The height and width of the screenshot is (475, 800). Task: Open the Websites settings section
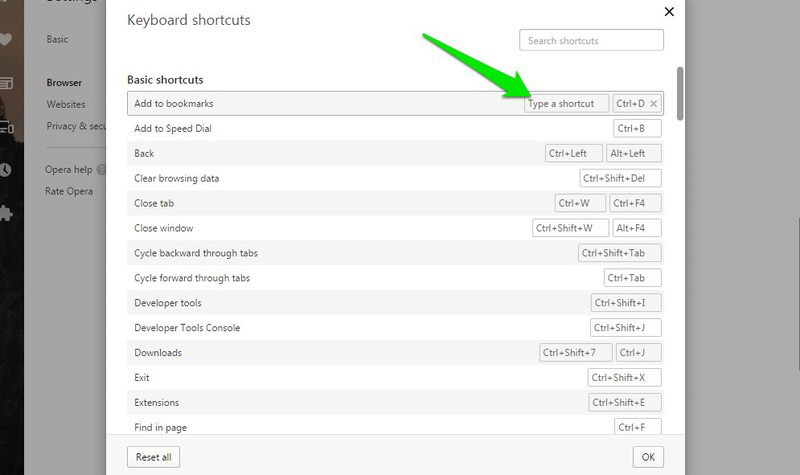(x=66, y=104)
